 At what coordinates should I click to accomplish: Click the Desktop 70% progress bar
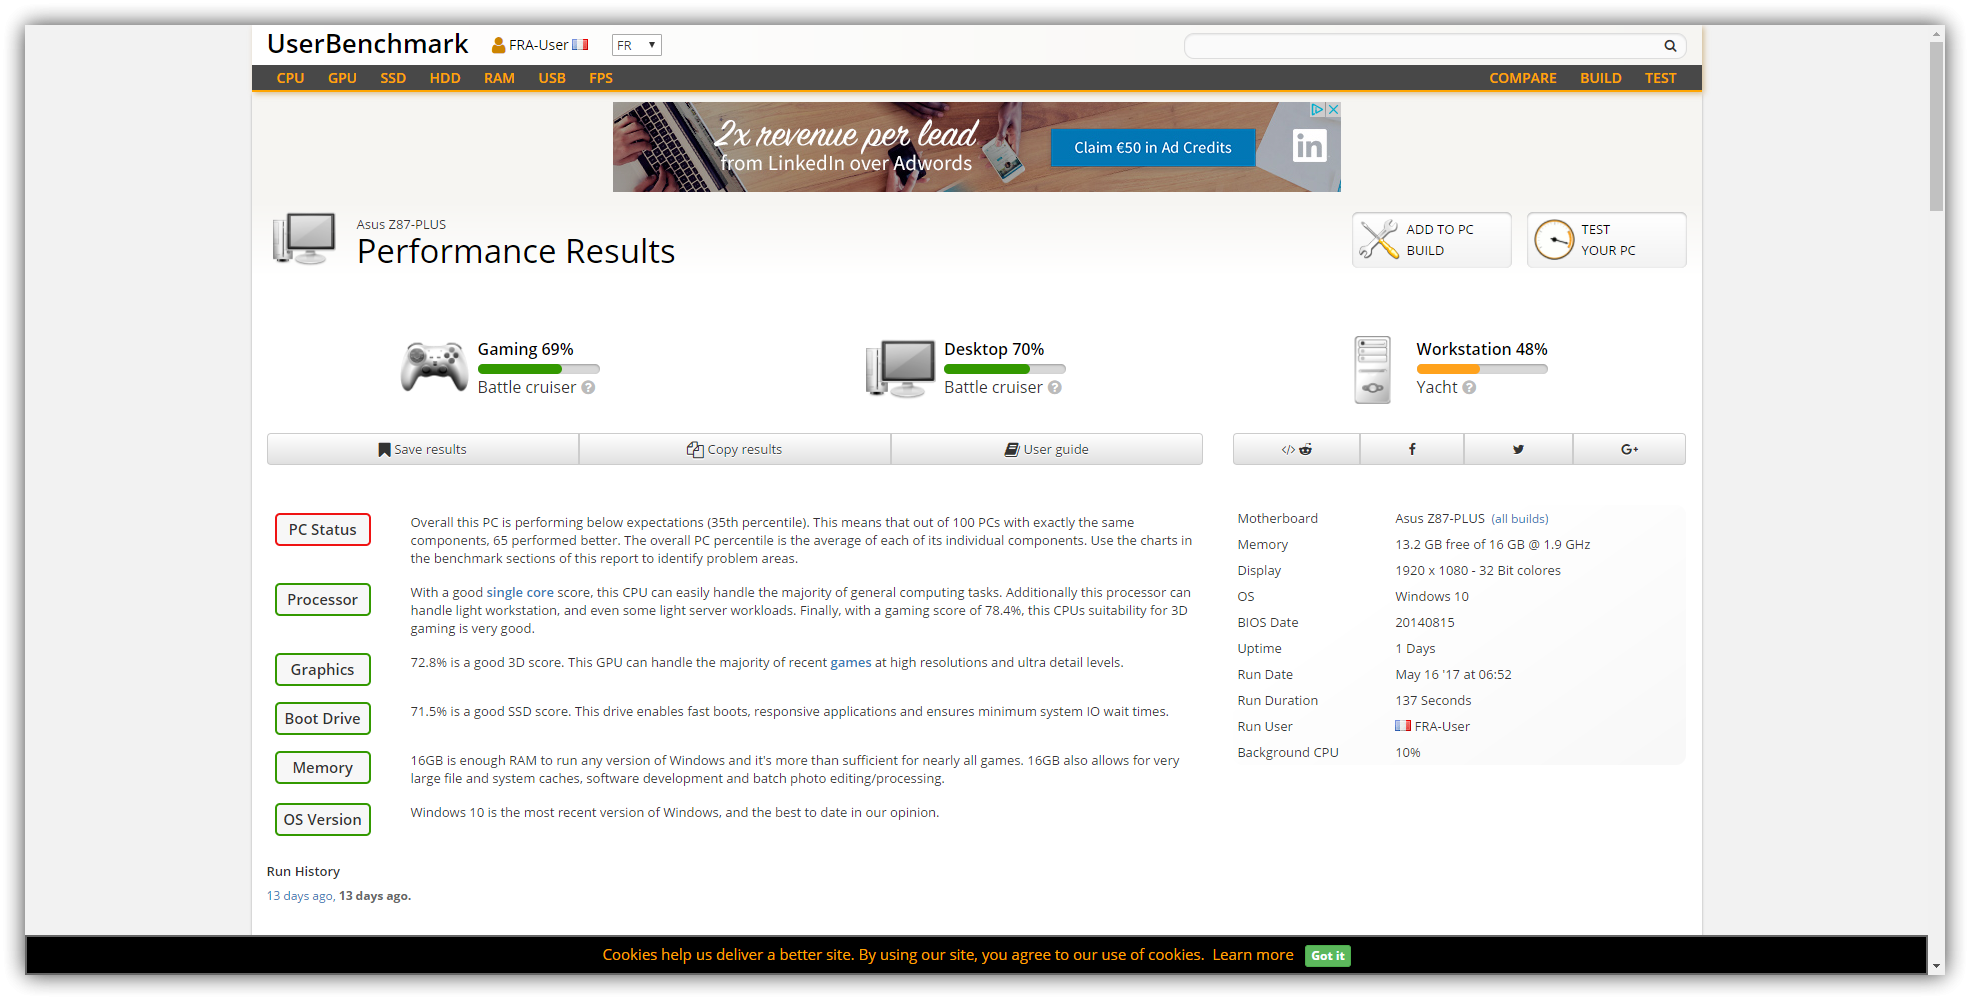pos(1005,369)
